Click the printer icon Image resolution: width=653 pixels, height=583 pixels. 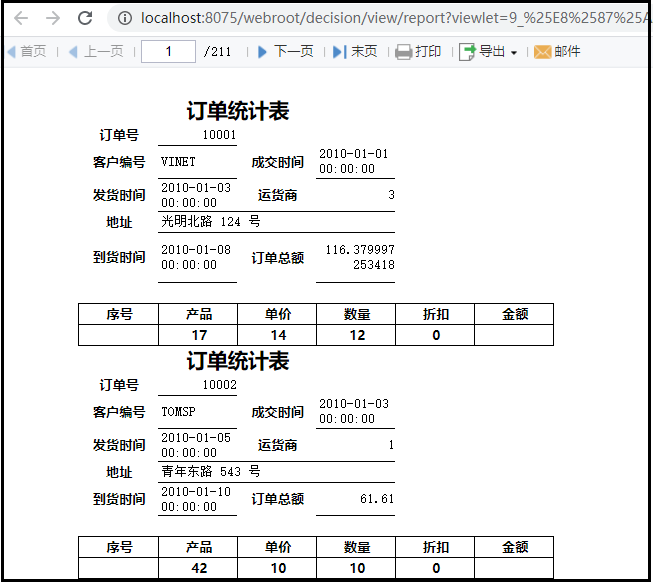(x=403, y=52)
